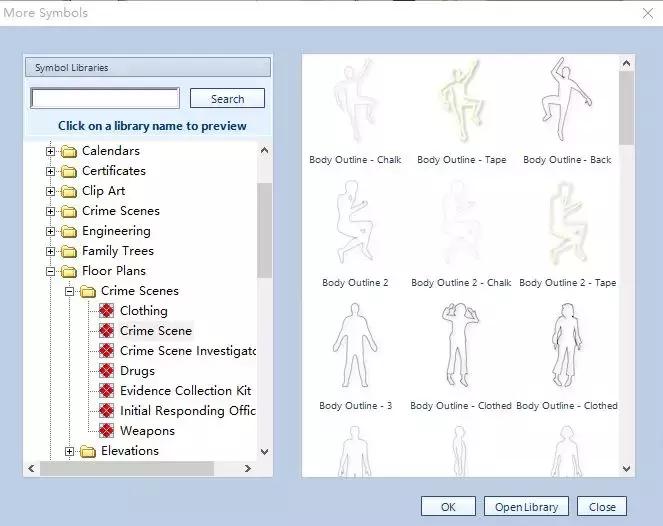Expand the Calendars folder
The width and height of the screenshot is (663, 526).
pos(51,151)
